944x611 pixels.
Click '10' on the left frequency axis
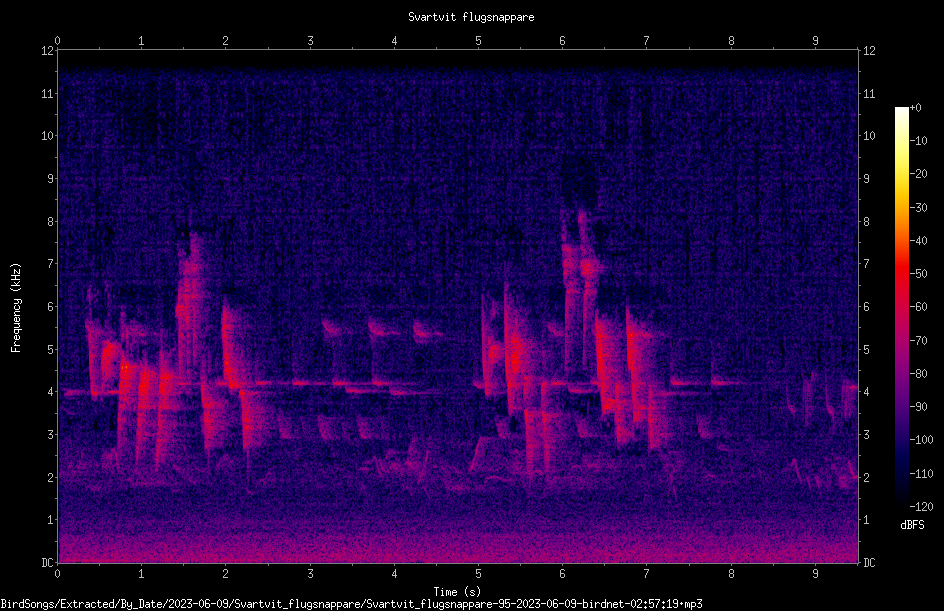(x=48, y=136)
